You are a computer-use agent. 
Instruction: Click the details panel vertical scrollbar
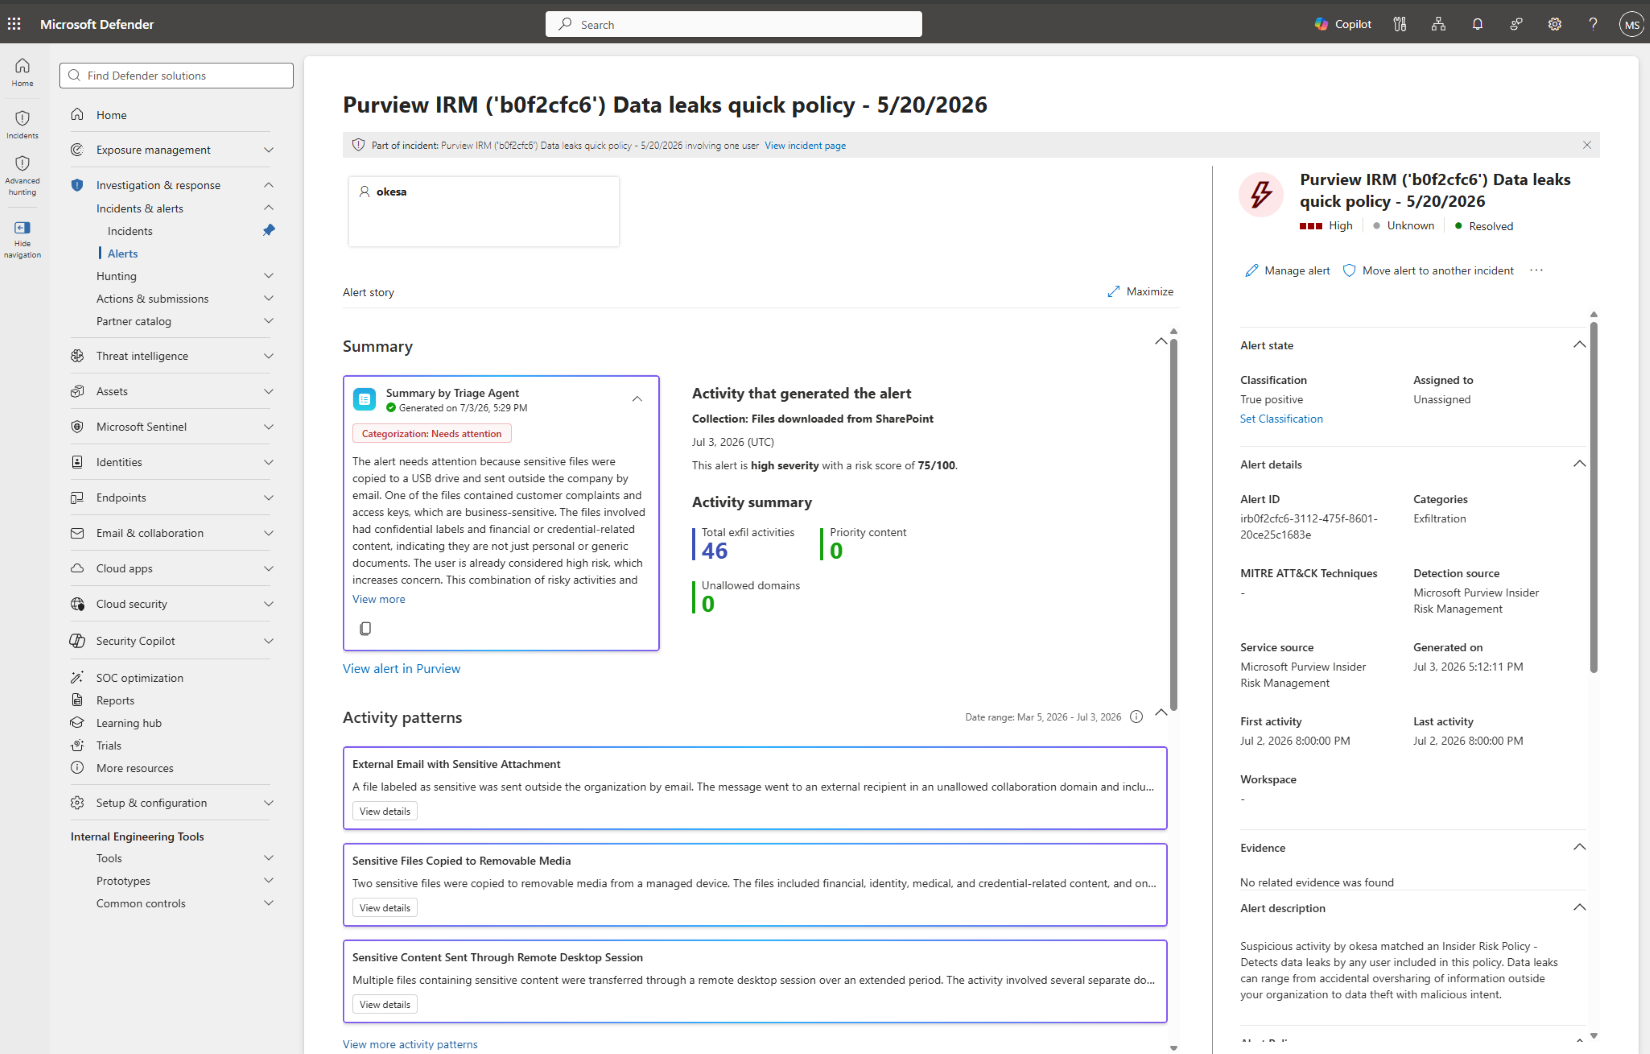[x=1594, y=497]
